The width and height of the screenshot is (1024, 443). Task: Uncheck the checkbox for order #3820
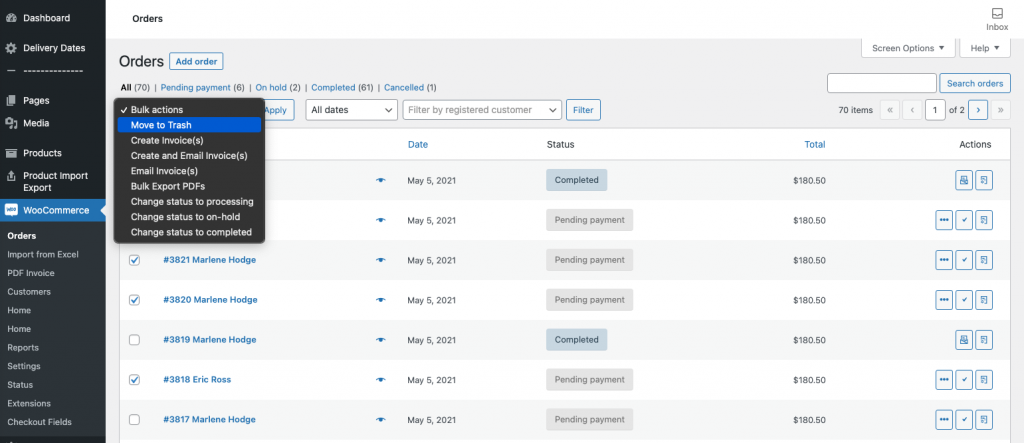click(135, 300)
